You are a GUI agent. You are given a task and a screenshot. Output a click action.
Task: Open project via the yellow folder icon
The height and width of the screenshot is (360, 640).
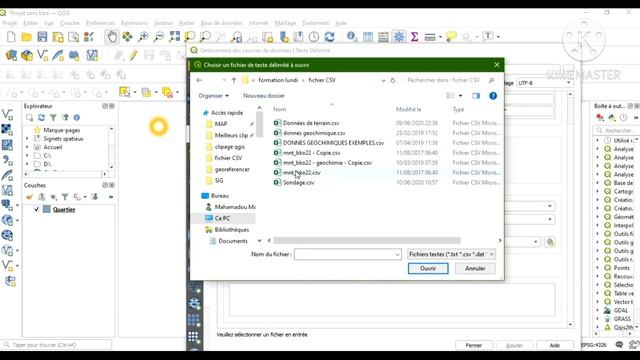[x=27, y=37]
